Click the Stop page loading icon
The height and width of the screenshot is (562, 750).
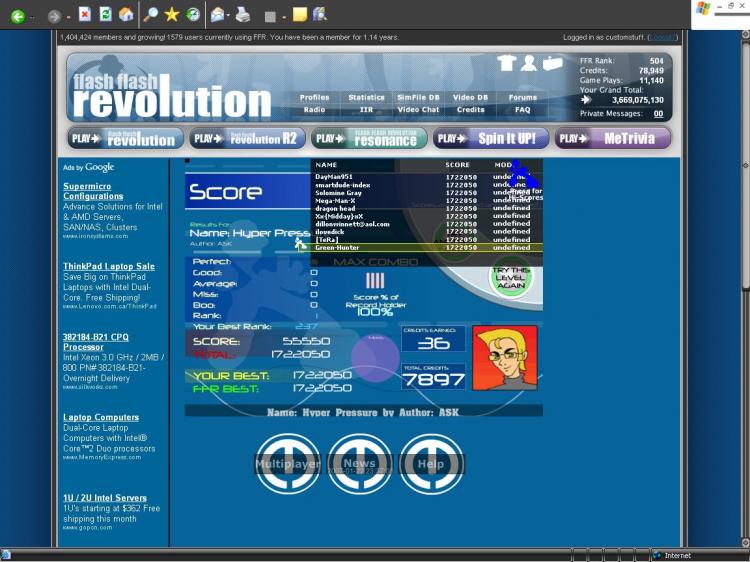point(85,15)
